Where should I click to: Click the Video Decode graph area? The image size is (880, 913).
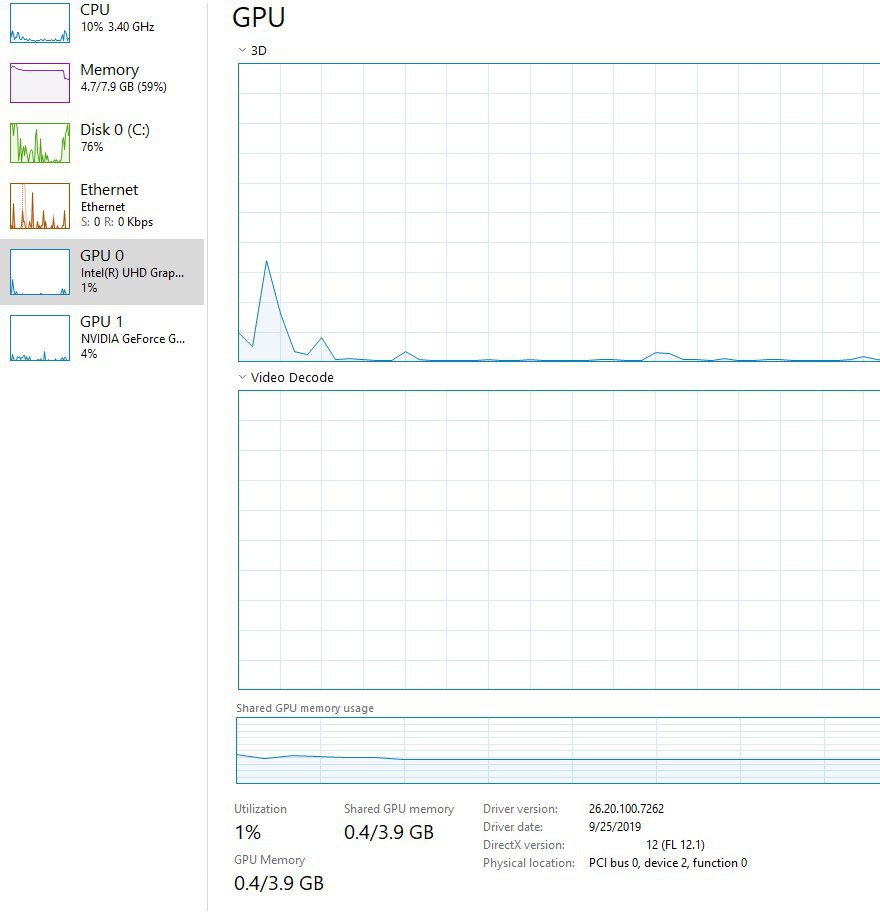coord(559,540)
